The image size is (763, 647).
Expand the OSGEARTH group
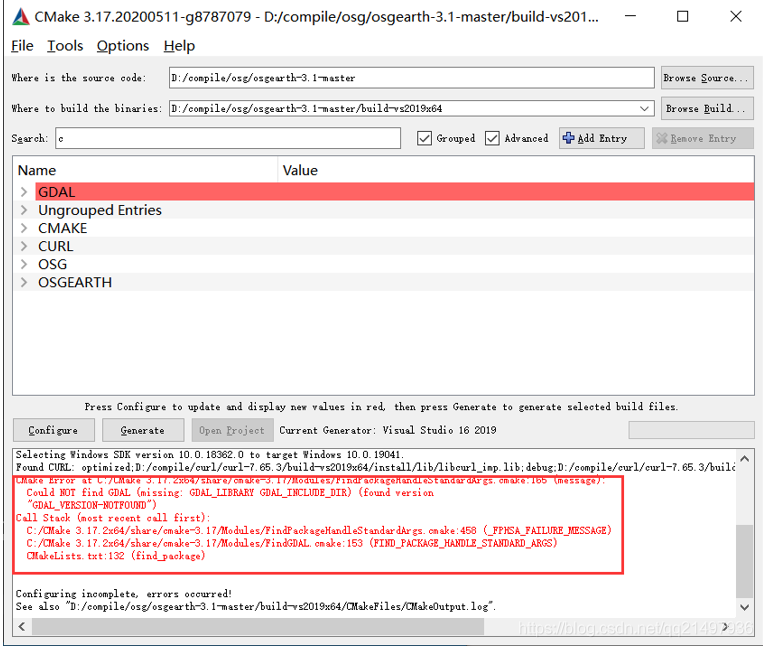pyautogui.click(x=24, y=282)
